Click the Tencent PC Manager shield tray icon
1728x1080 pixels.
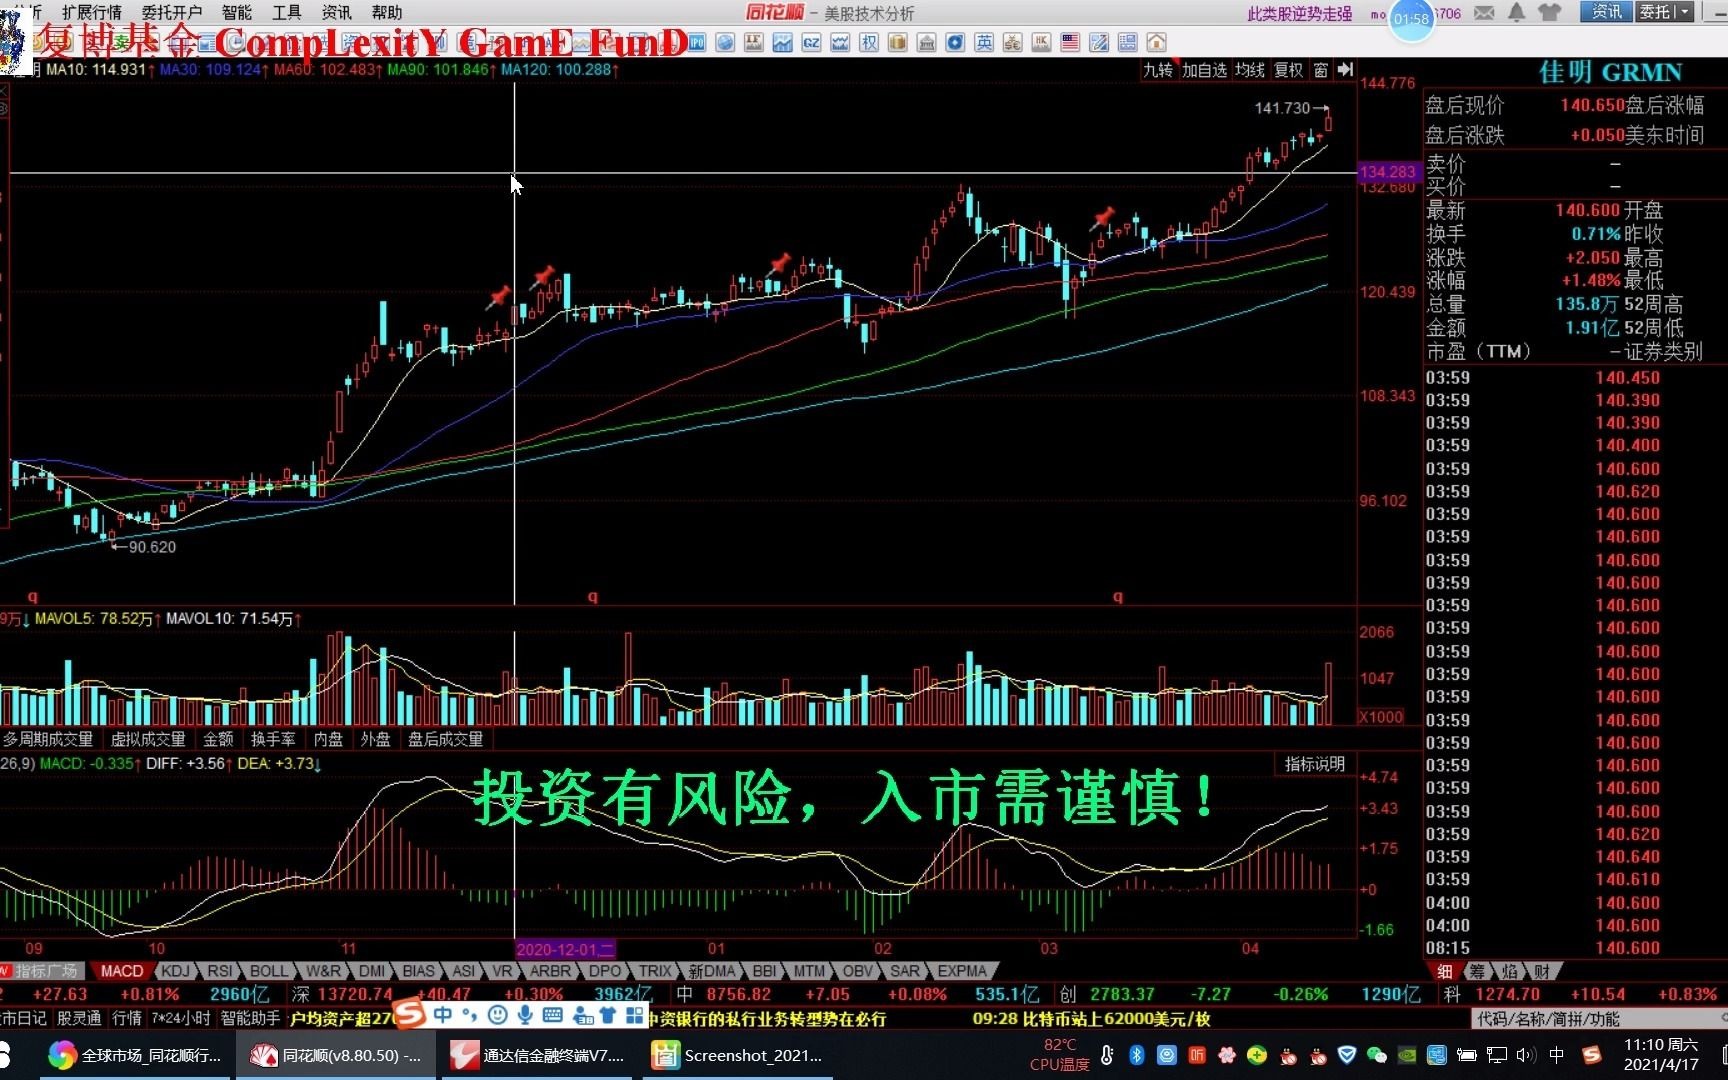click(1347, 1055)
